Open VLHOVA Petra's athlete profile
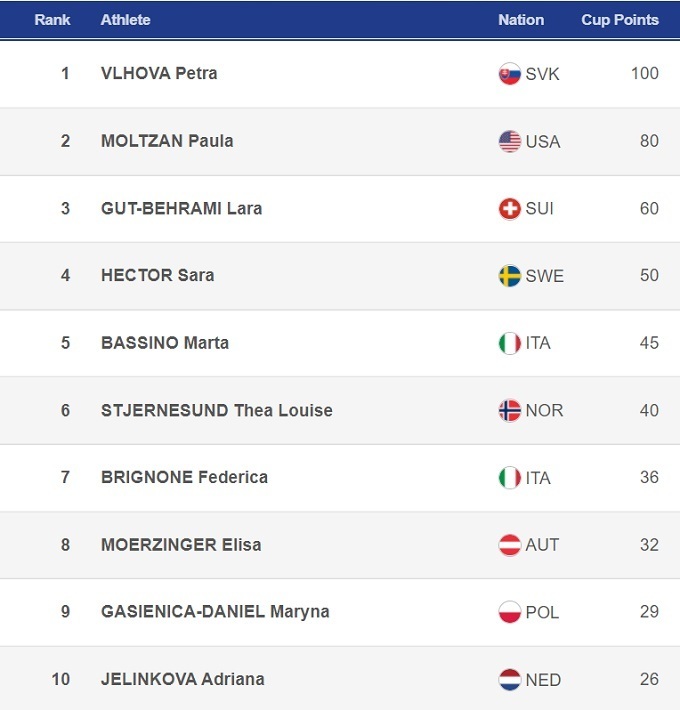This screenshot has height=710, width=680. click(159, 73)
